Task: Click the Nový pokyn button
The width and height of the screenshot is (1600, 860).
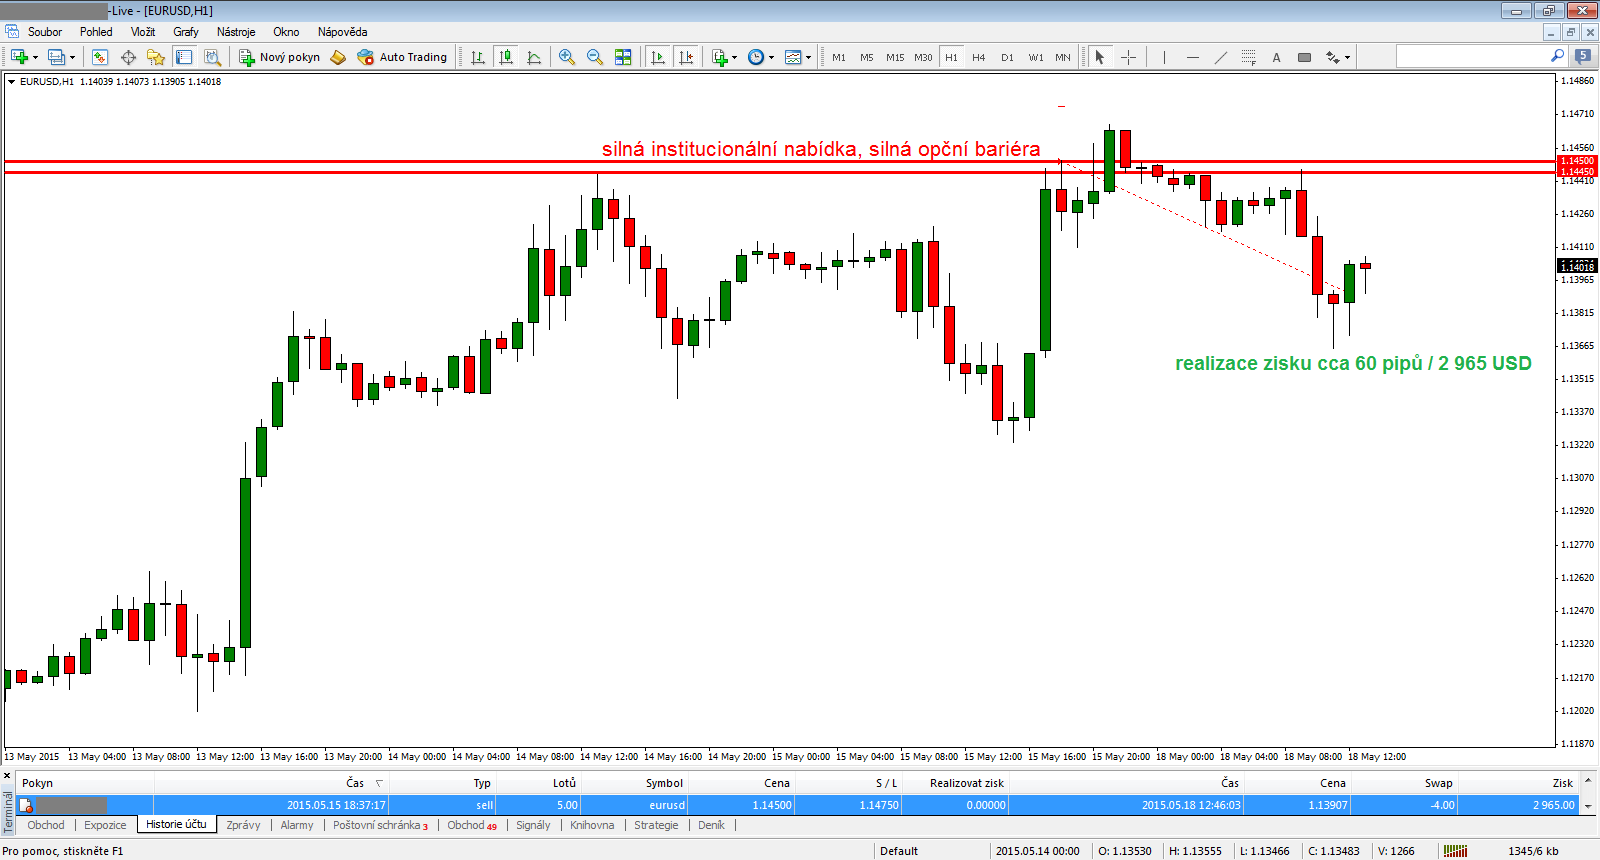Action: [x=280, y=57]
